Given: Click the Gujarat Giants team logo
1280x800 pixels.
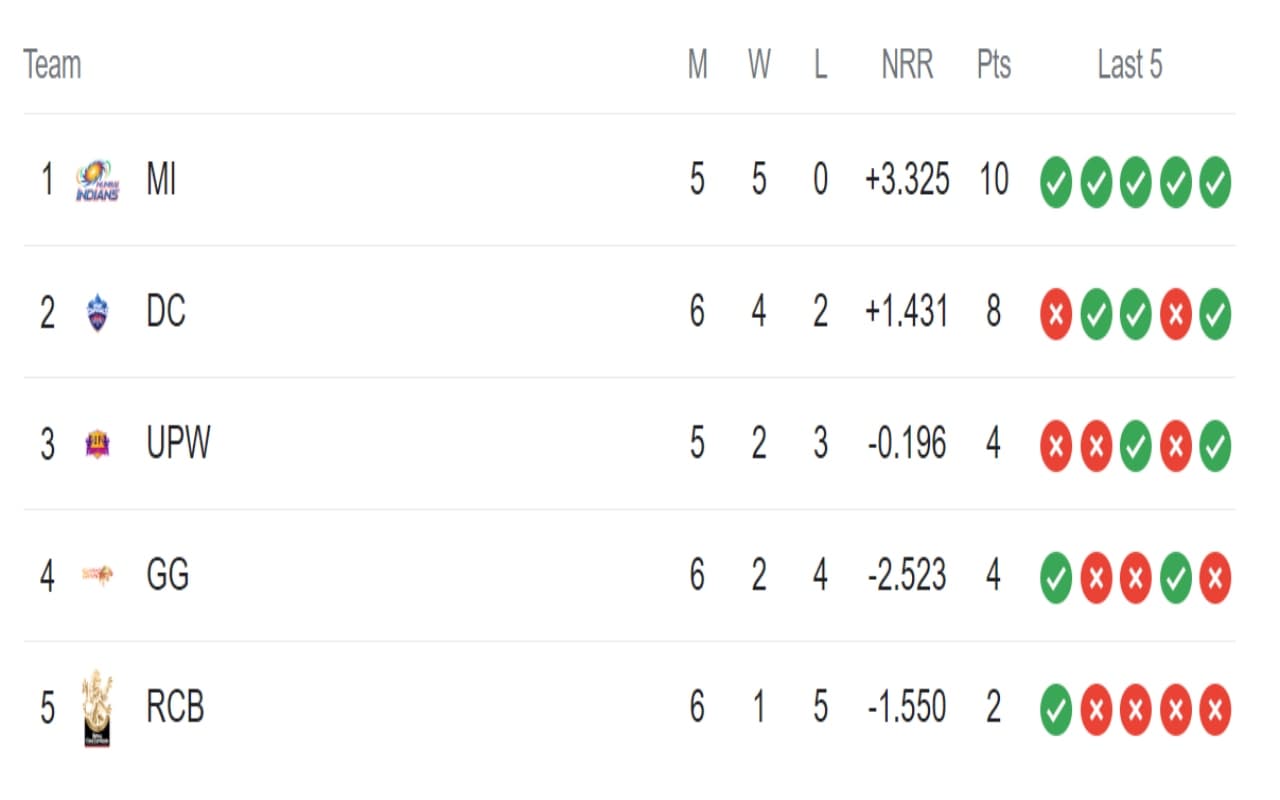Looking at the screenshot, I should 97,575.
